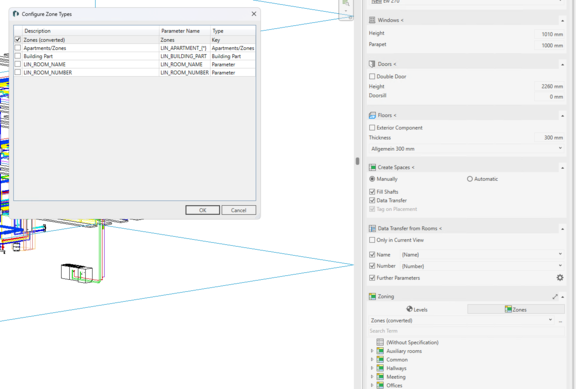Viewport: 576px width, 389px height.
Task: Open the Allgemein 300 mm floor dropdown
Action: (466, 149)
